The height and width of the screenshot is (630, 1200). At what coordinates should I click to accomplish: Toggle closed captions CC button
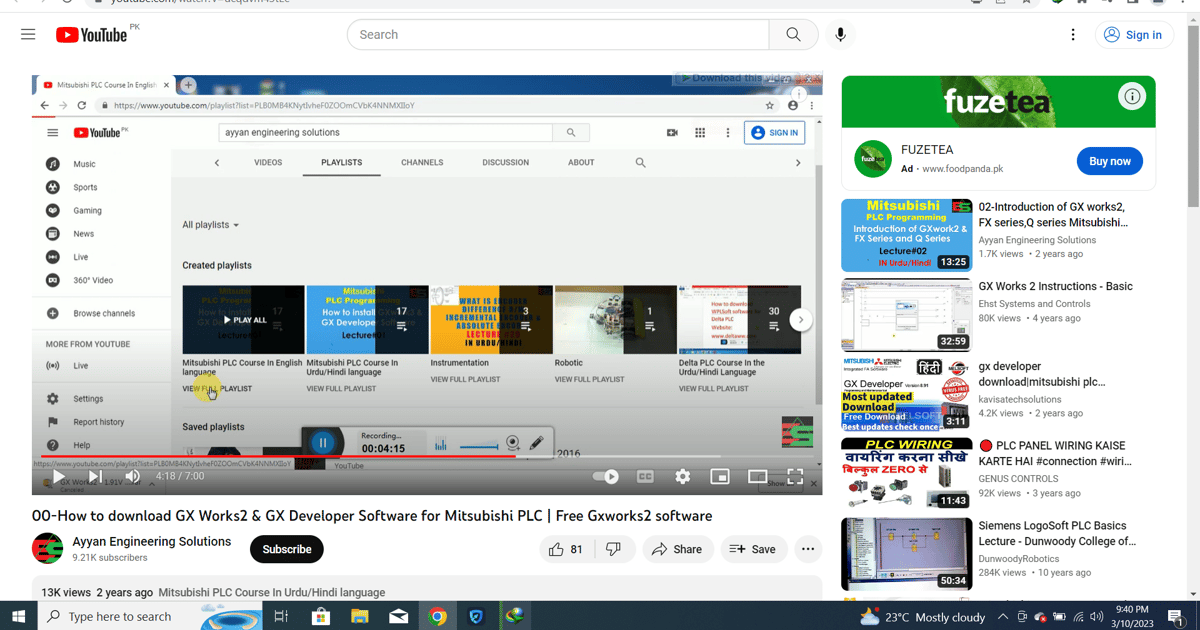click(645, 477)
